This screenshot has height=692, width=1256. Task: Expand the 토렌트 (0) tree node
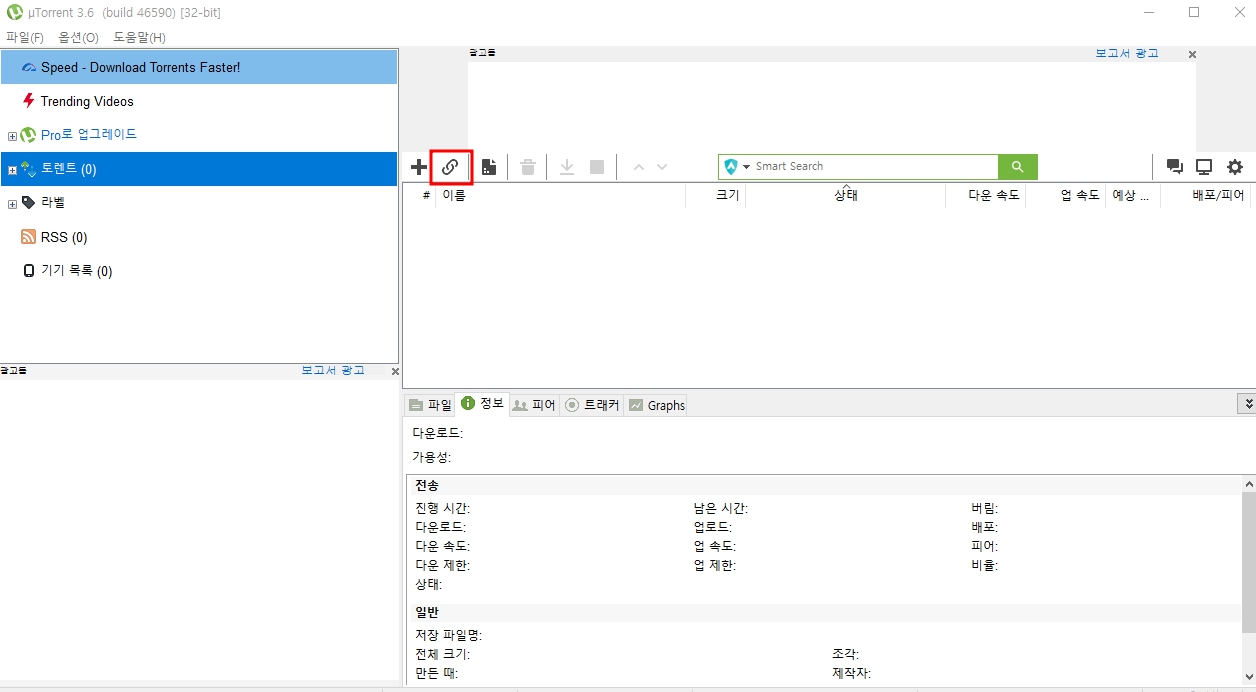(x=12, y=170)
